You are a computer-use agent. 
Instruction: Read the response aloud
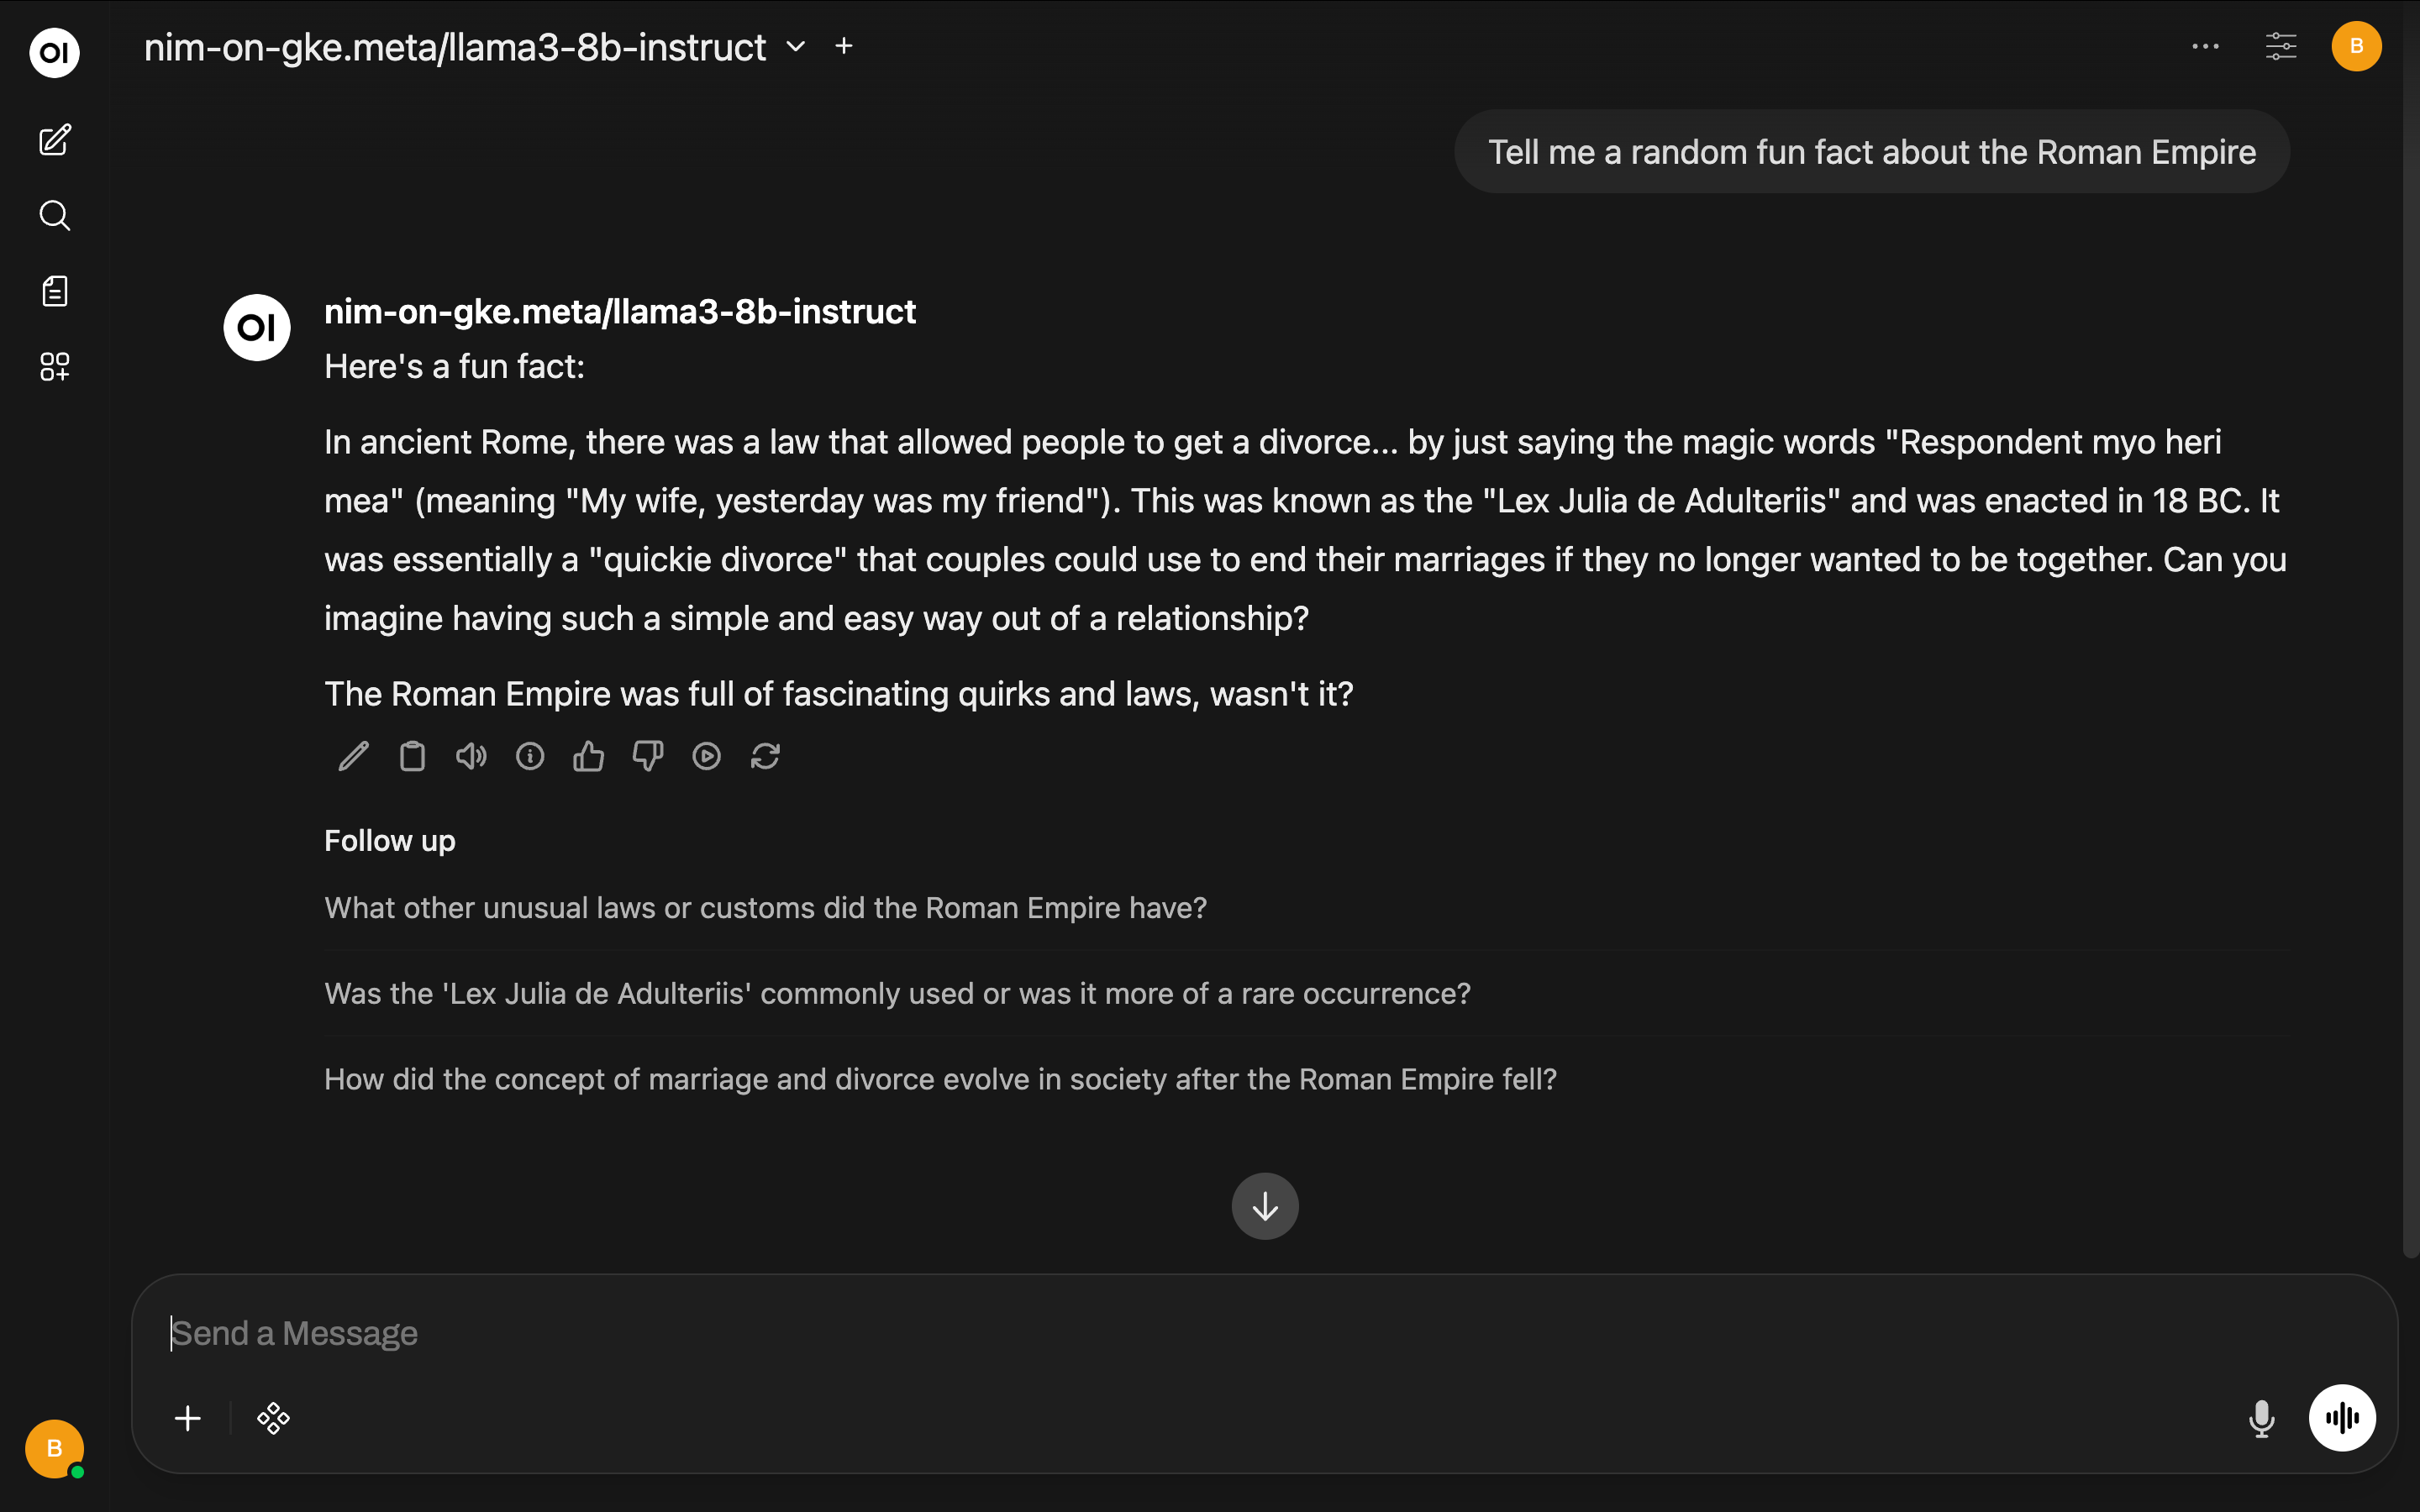[x=470, y=757]
